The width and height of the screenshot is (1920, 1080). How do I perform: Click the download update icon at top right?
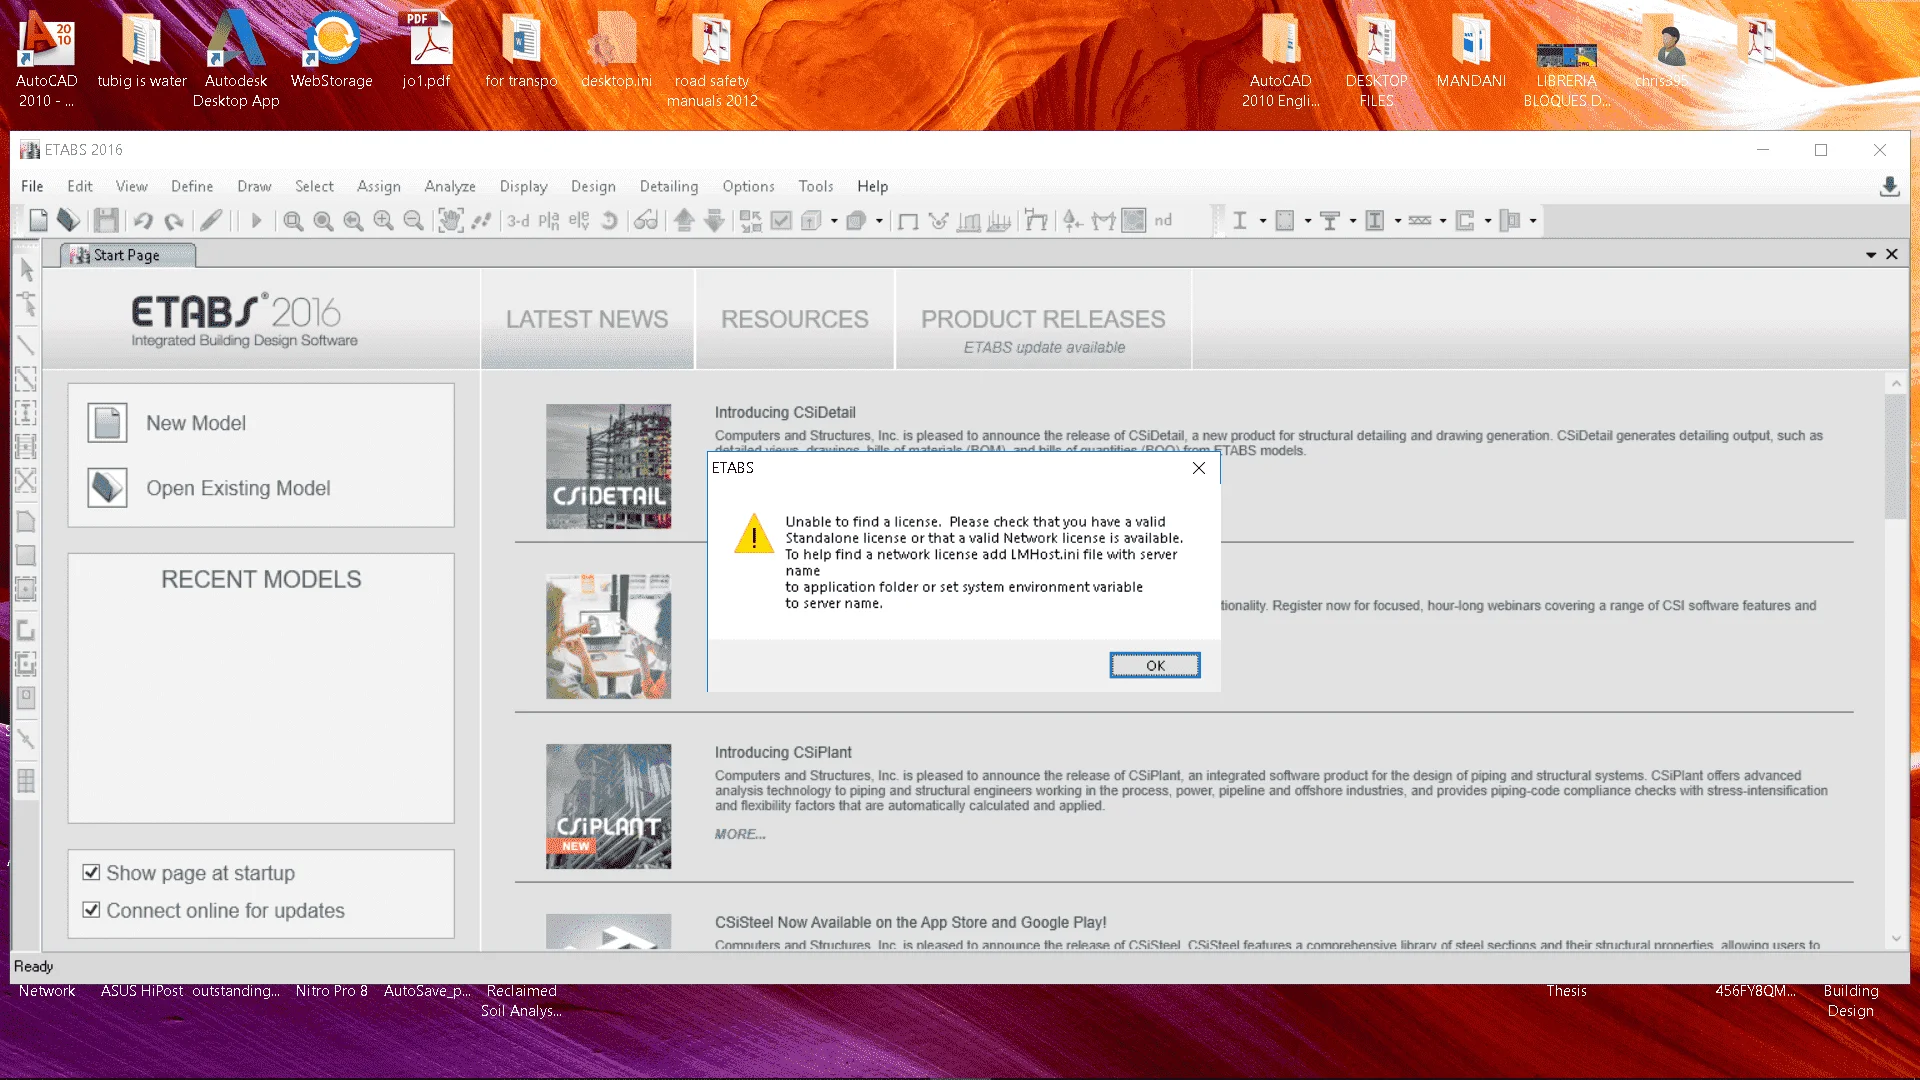point(1889,187)
